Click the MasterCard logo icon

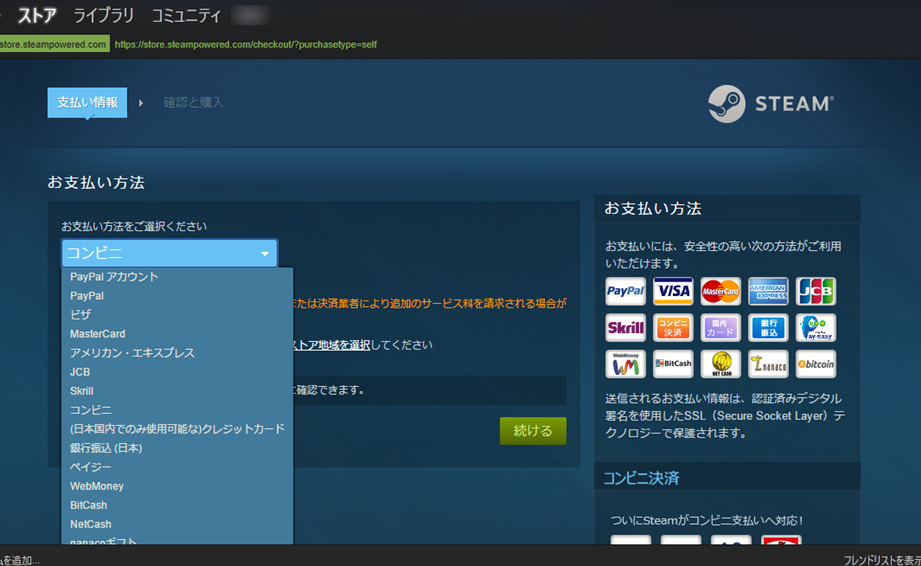click(720, 291)
